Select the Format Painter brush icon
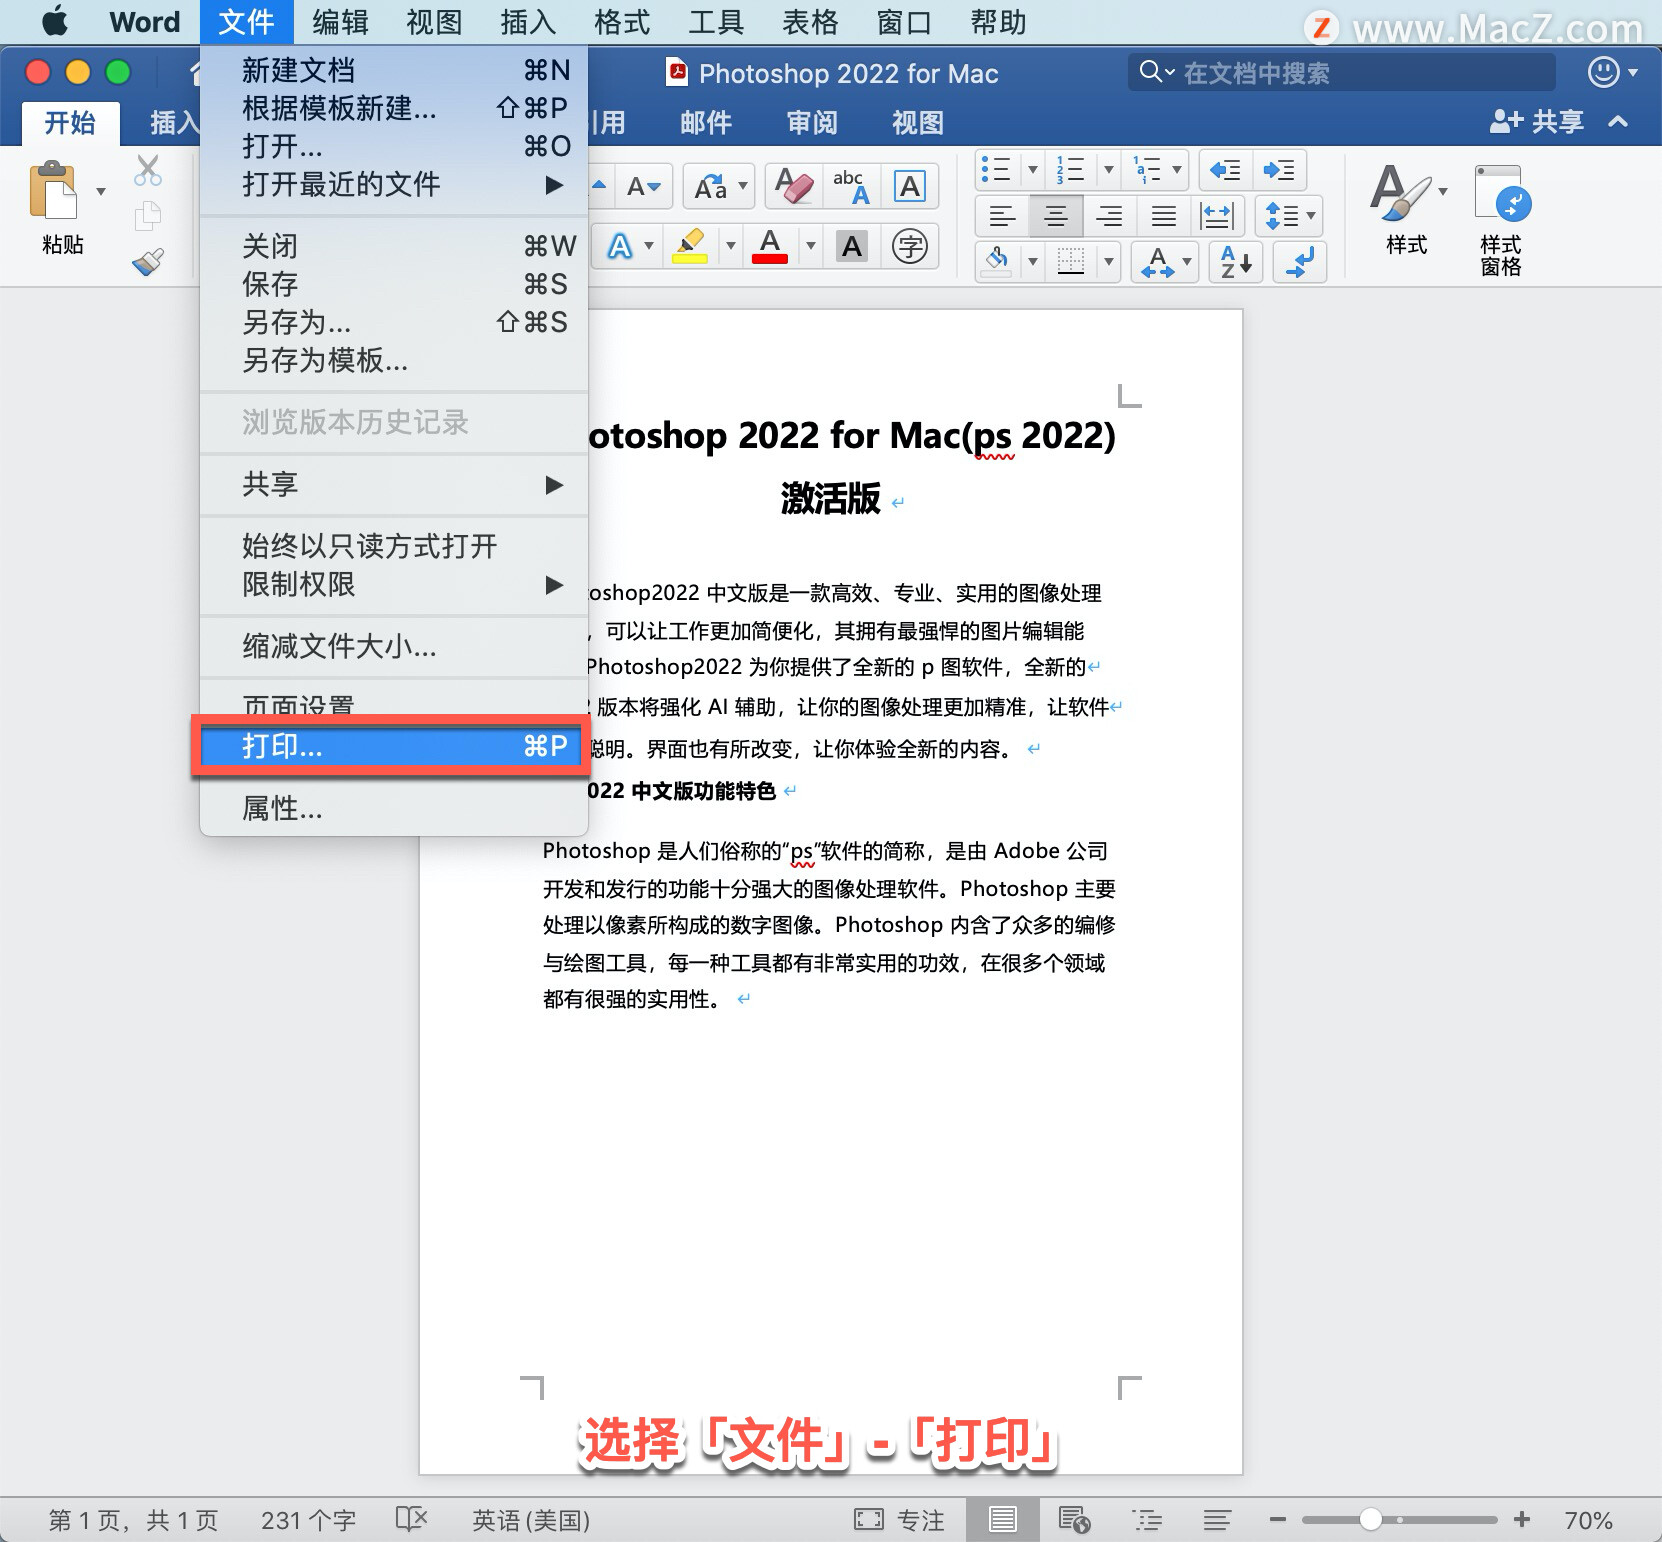The image size is (1662, 1542). (148, 262)
